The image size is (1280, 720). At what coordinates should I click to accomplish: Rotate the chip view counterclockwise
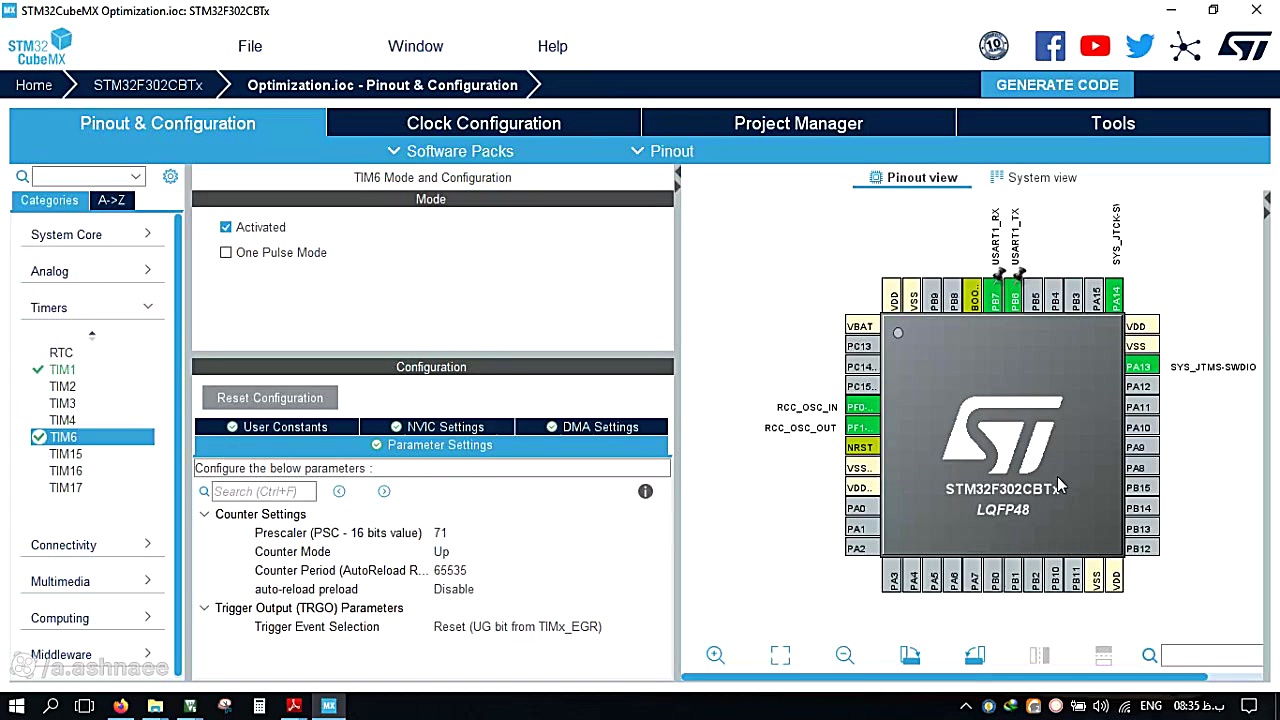point(975,655)
